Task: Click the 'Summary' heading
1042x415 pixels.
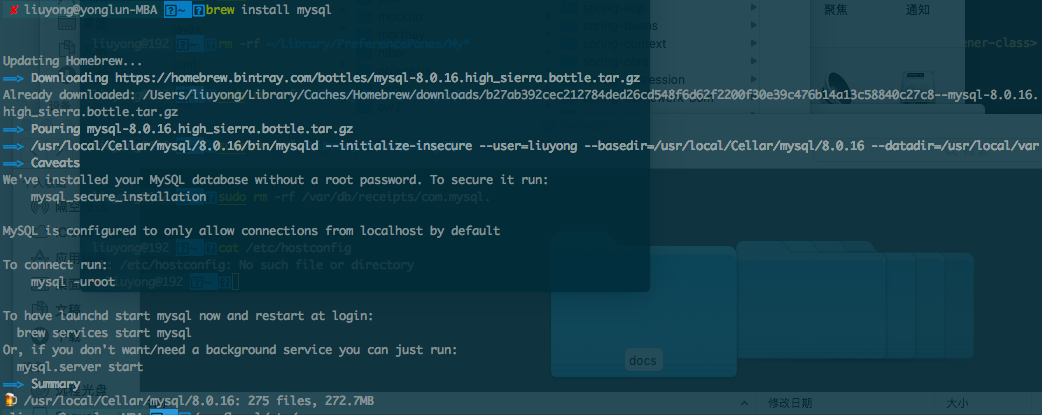Action: pyautogui.click(x=55, y=384)
